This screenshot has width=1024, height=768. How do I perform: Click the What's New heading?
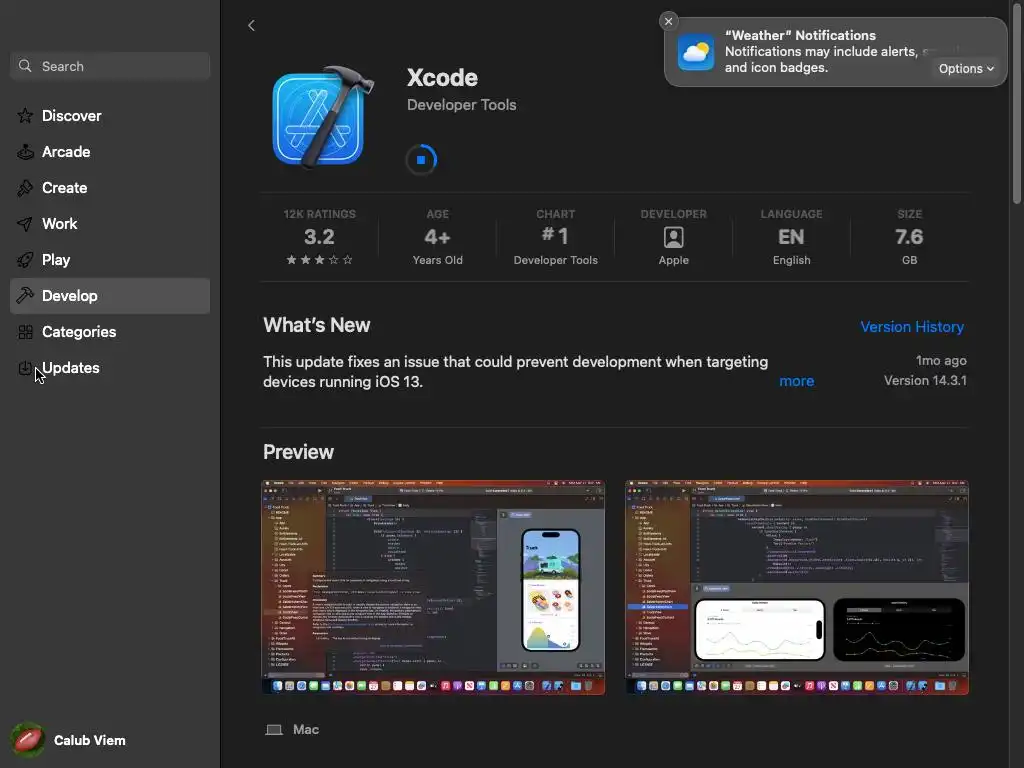pos(316,325)
